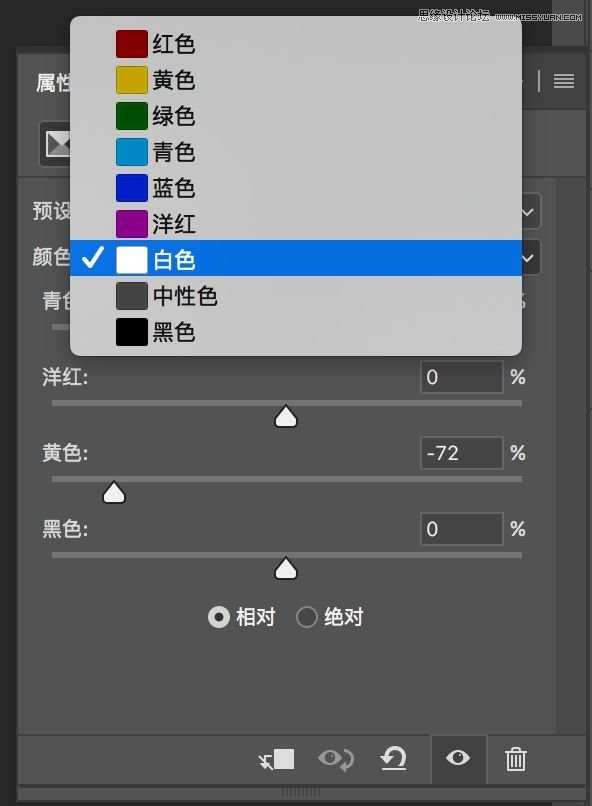Click the Selective Color adjustment thumbnail icon

[x=57, y=143]
